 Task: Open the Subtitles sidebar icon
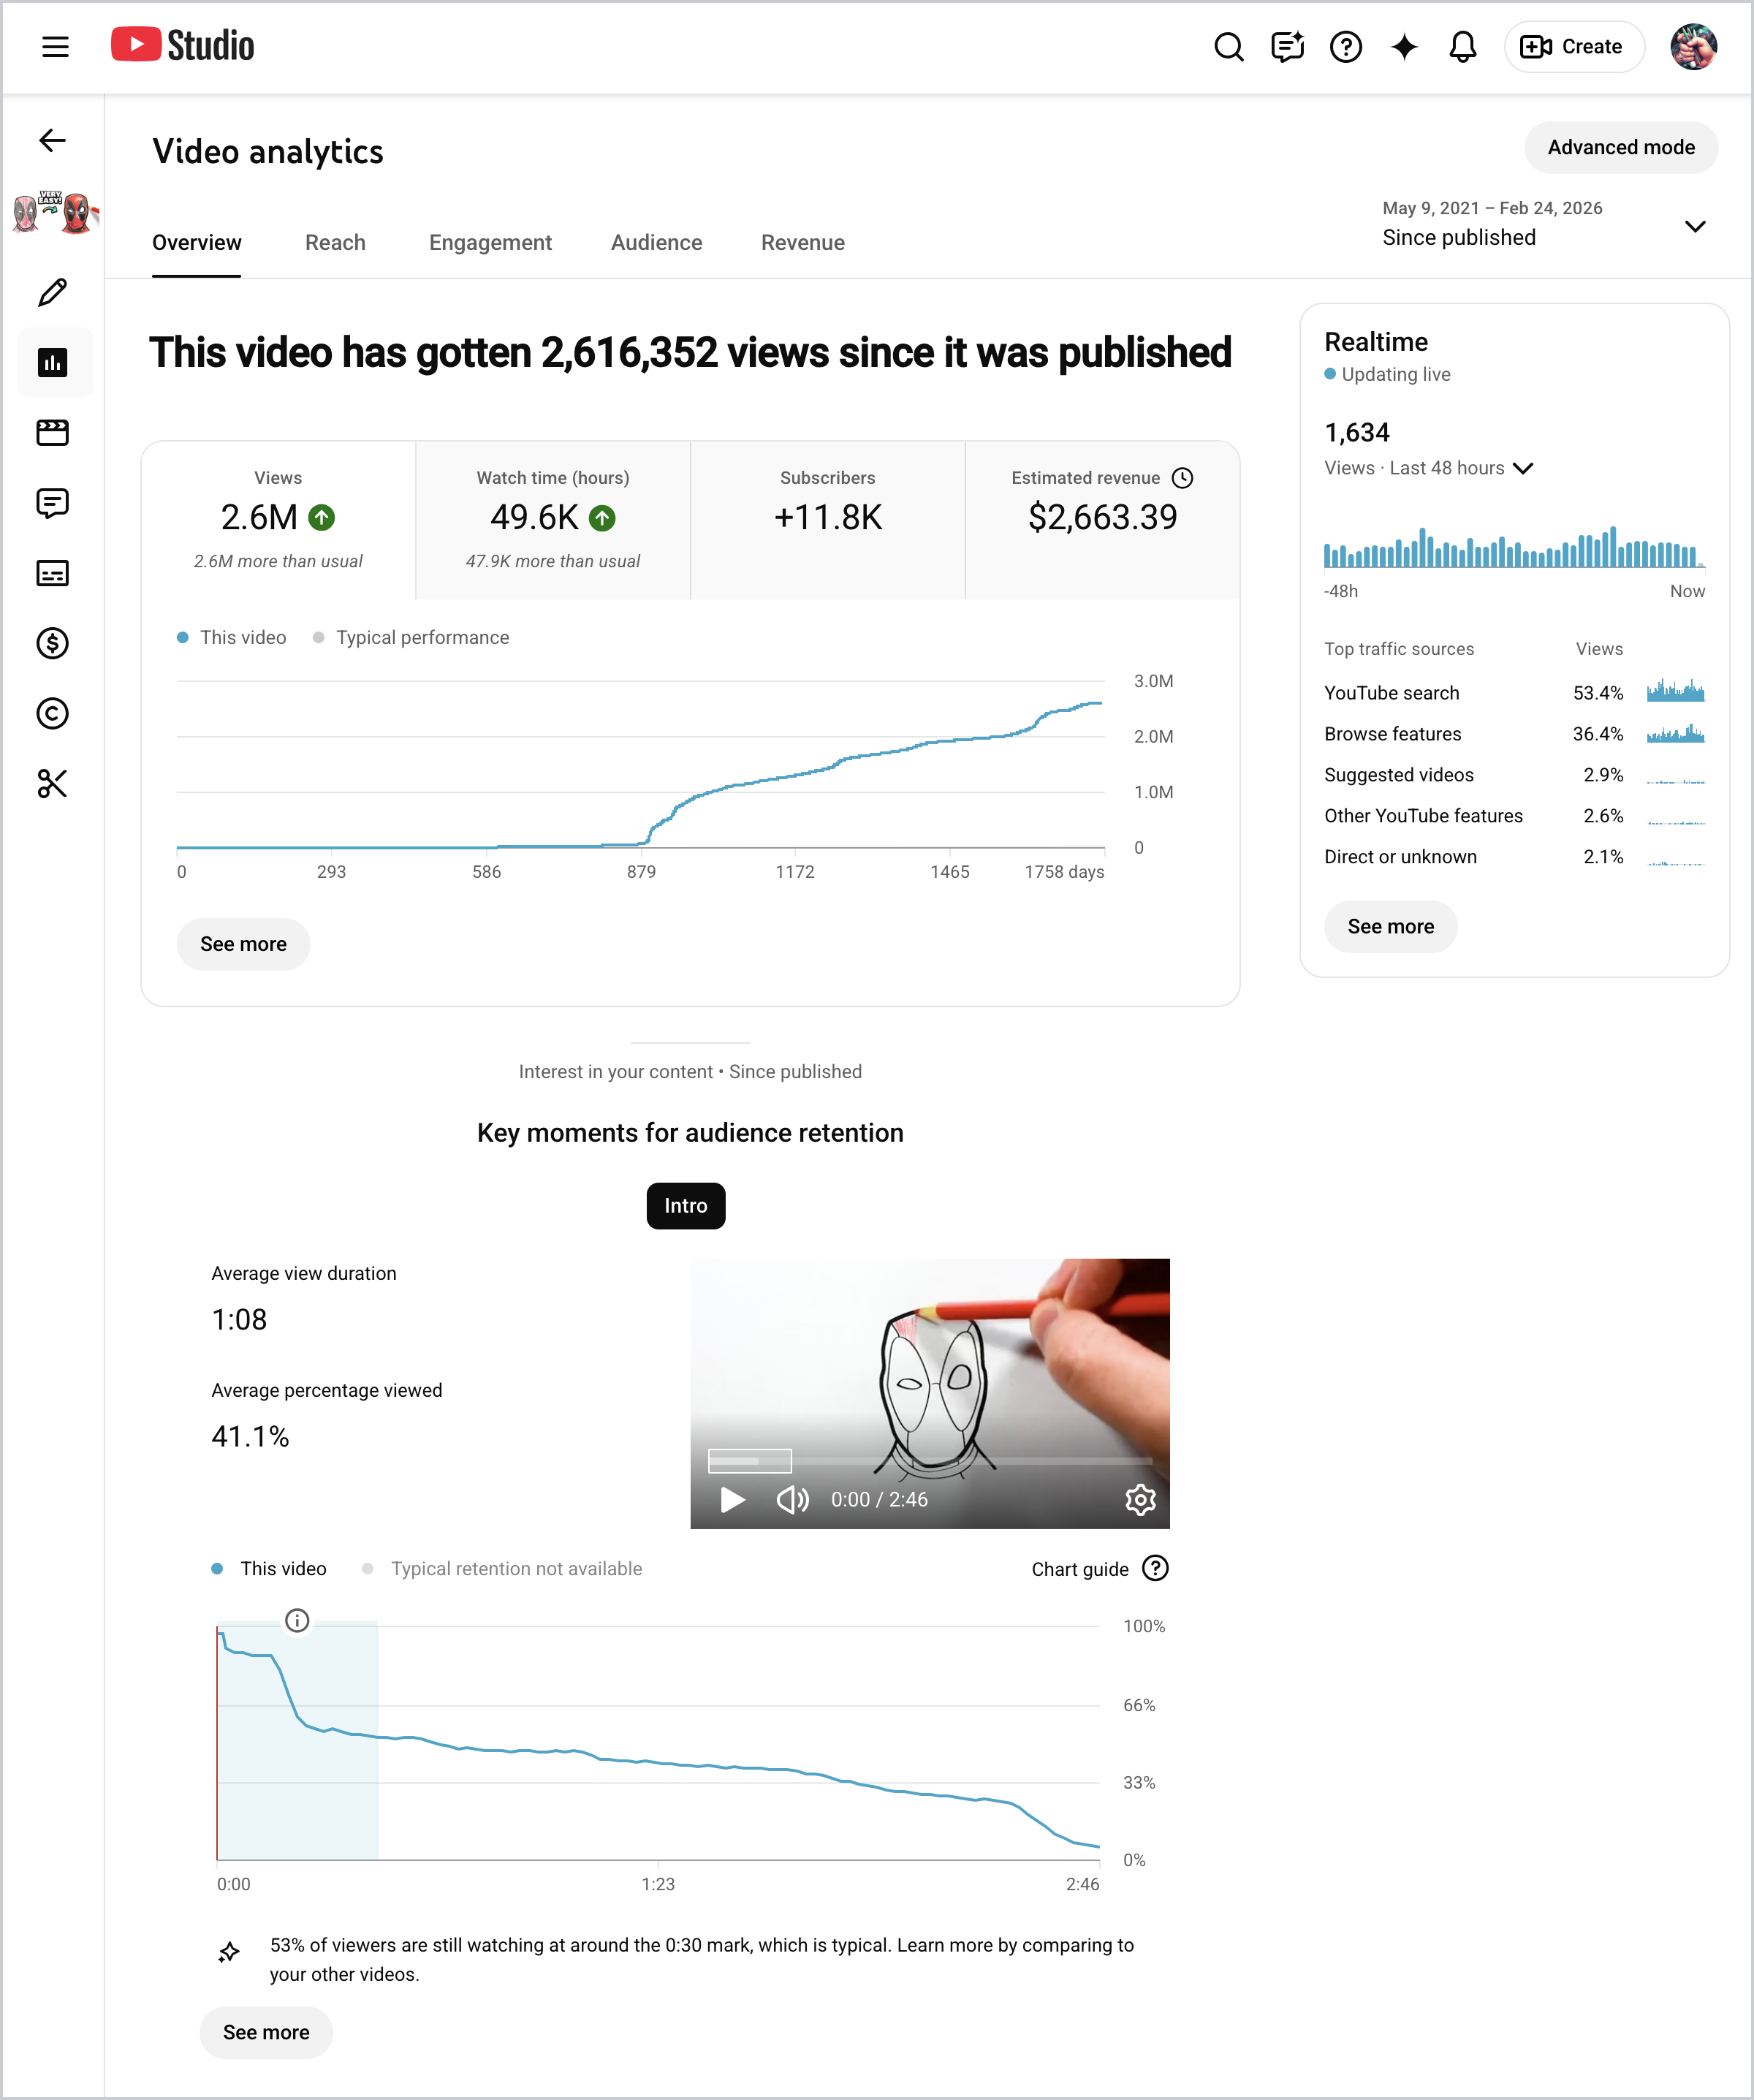point(52,573)
